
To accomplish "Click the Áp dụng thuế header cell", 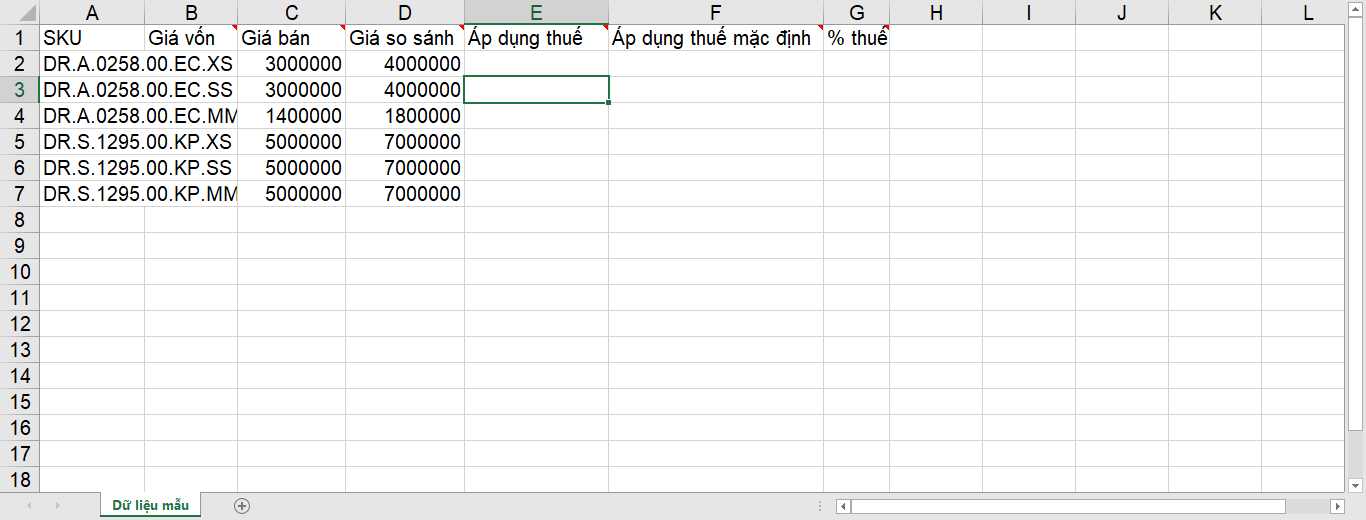I will click(536, 38).
